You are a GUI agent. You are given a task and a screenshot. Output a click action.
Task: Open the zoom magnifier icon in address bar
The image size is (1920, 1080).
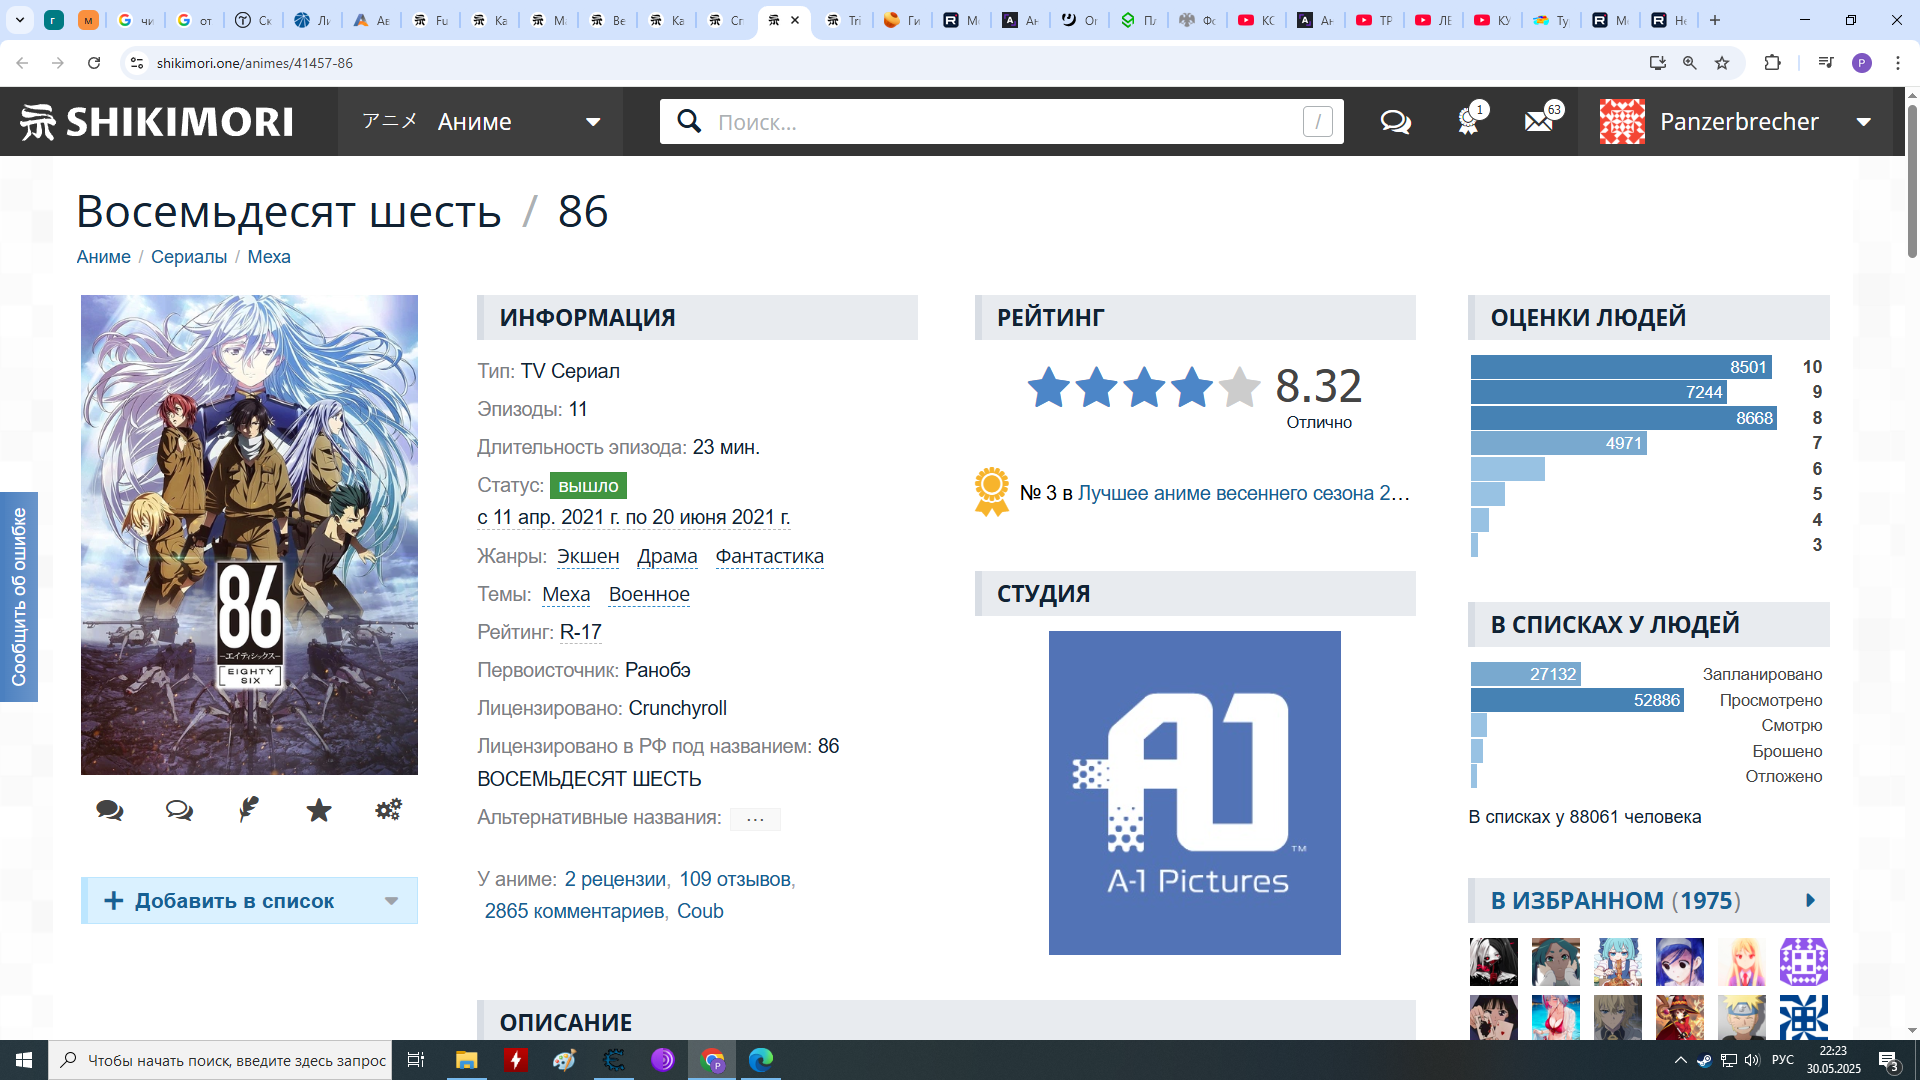1690,63
